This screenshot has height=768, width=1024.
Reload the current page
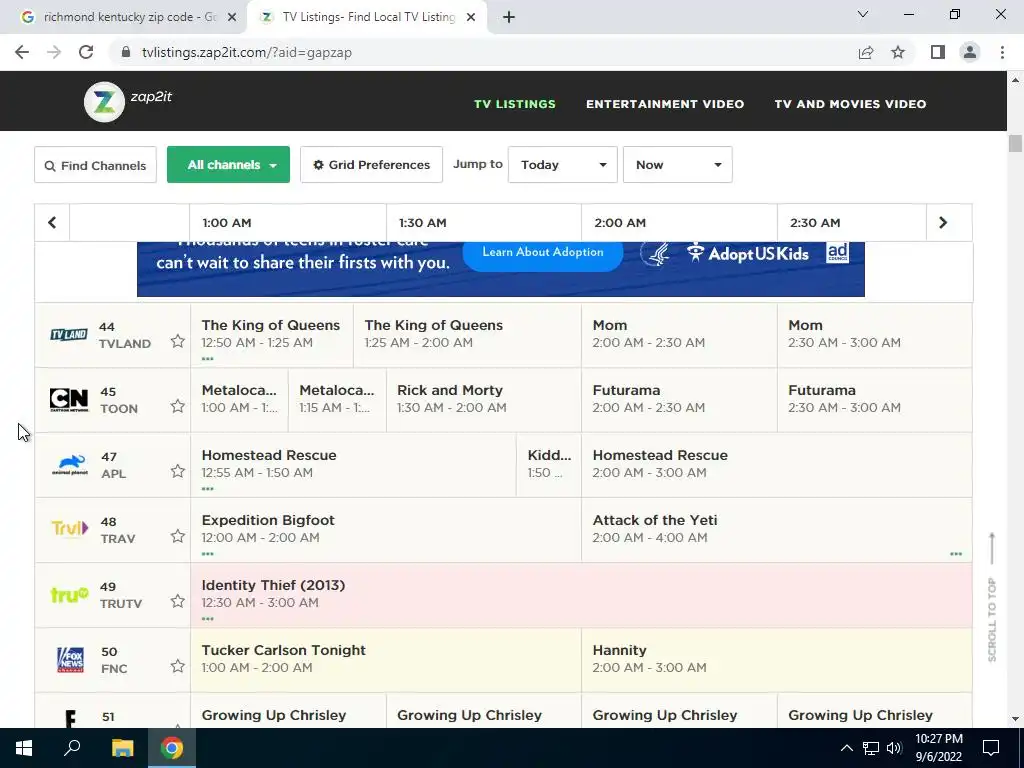point(86,52)
